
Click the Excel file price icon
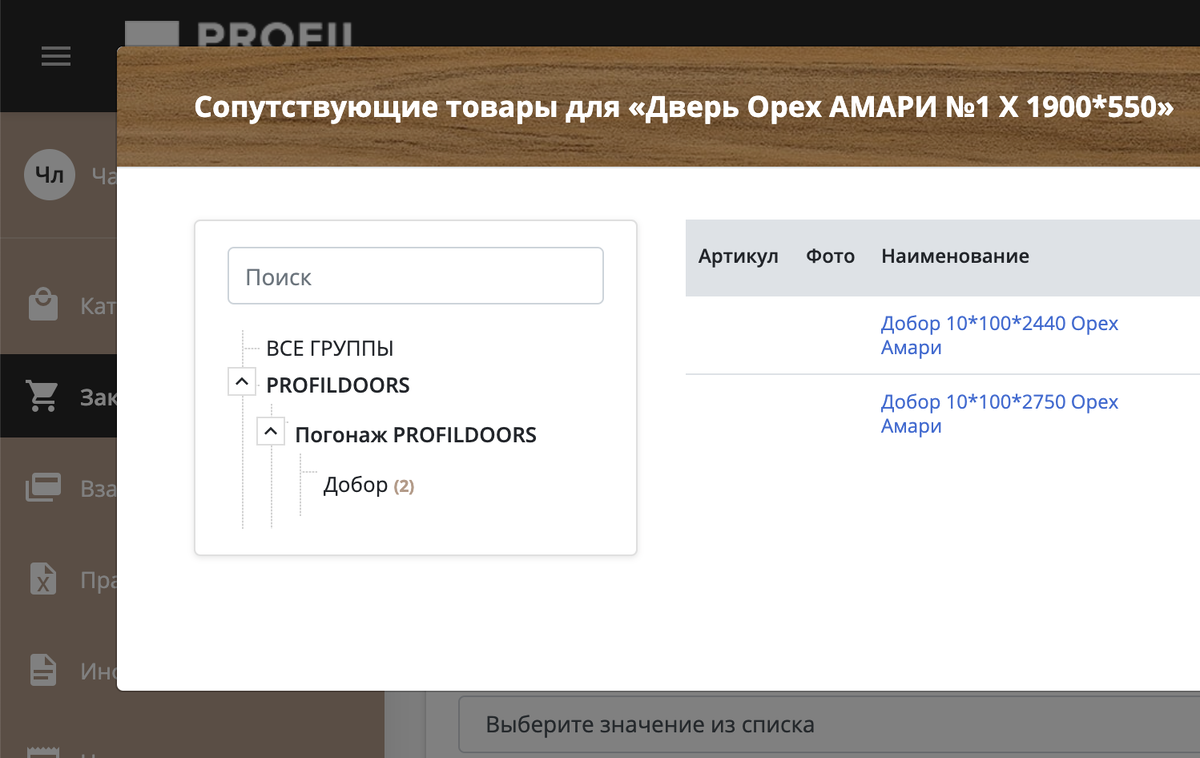[43, 579]
